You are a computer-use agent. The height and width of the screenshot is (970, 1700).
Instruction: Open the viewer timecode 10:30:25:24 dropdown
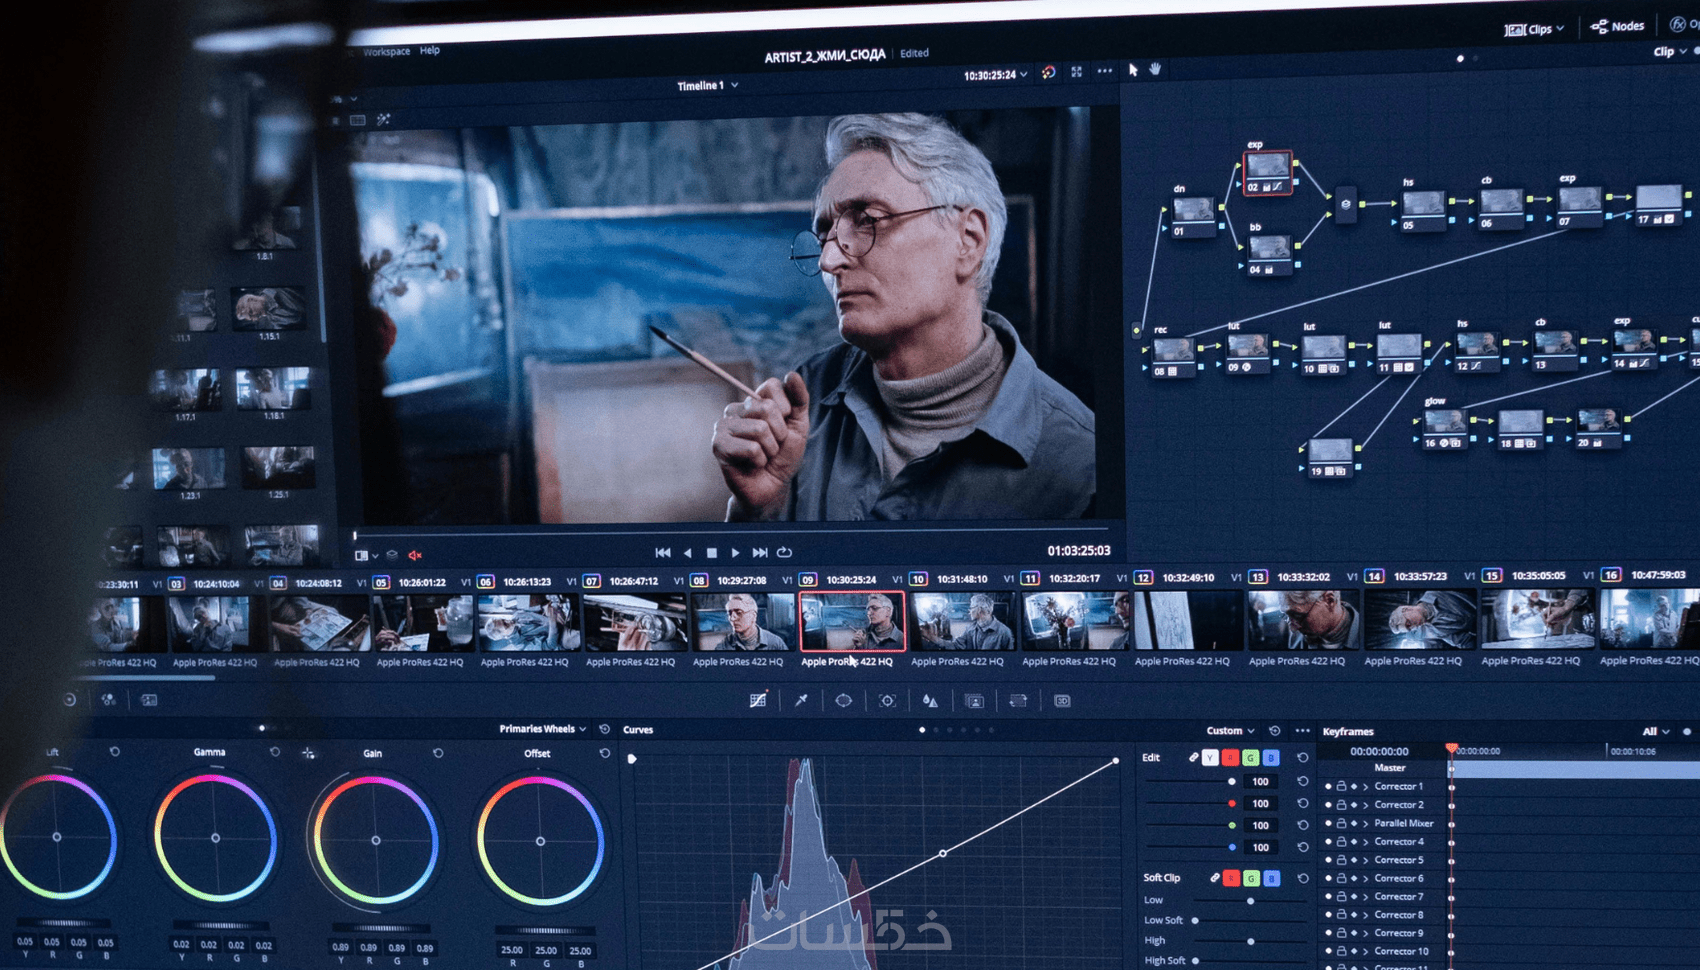[995, 75]
